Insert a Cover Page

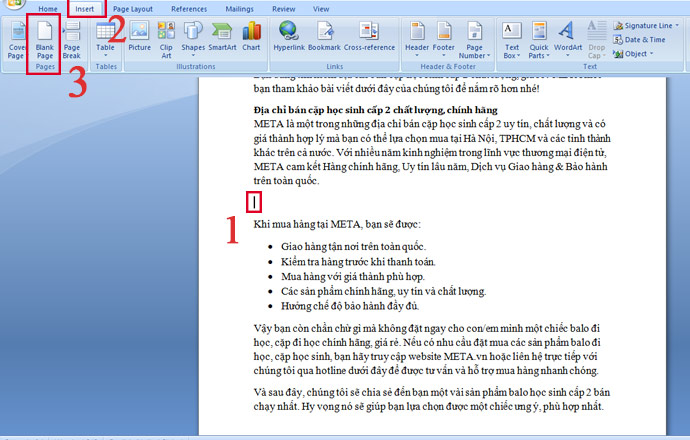(x=17, y=40)
